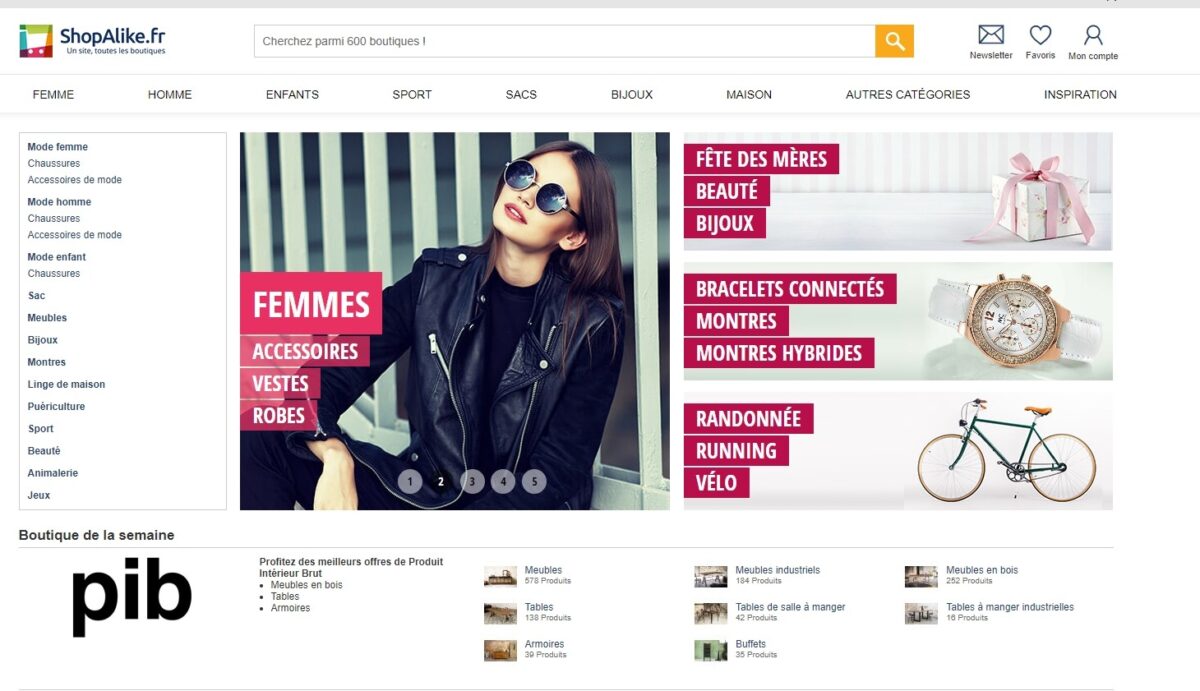Click the search field for 600 boutiques
This screenshot has height=691, width=1200.
[x=564, y=41]
